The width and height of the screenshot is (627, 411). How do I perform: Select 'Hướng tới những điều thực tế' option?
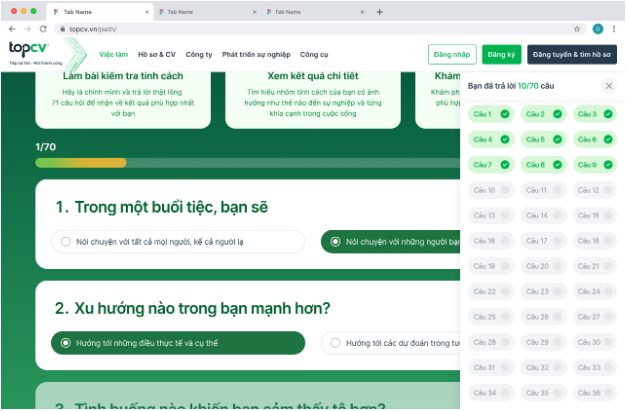pyautogui.click(x=178, y=343)
